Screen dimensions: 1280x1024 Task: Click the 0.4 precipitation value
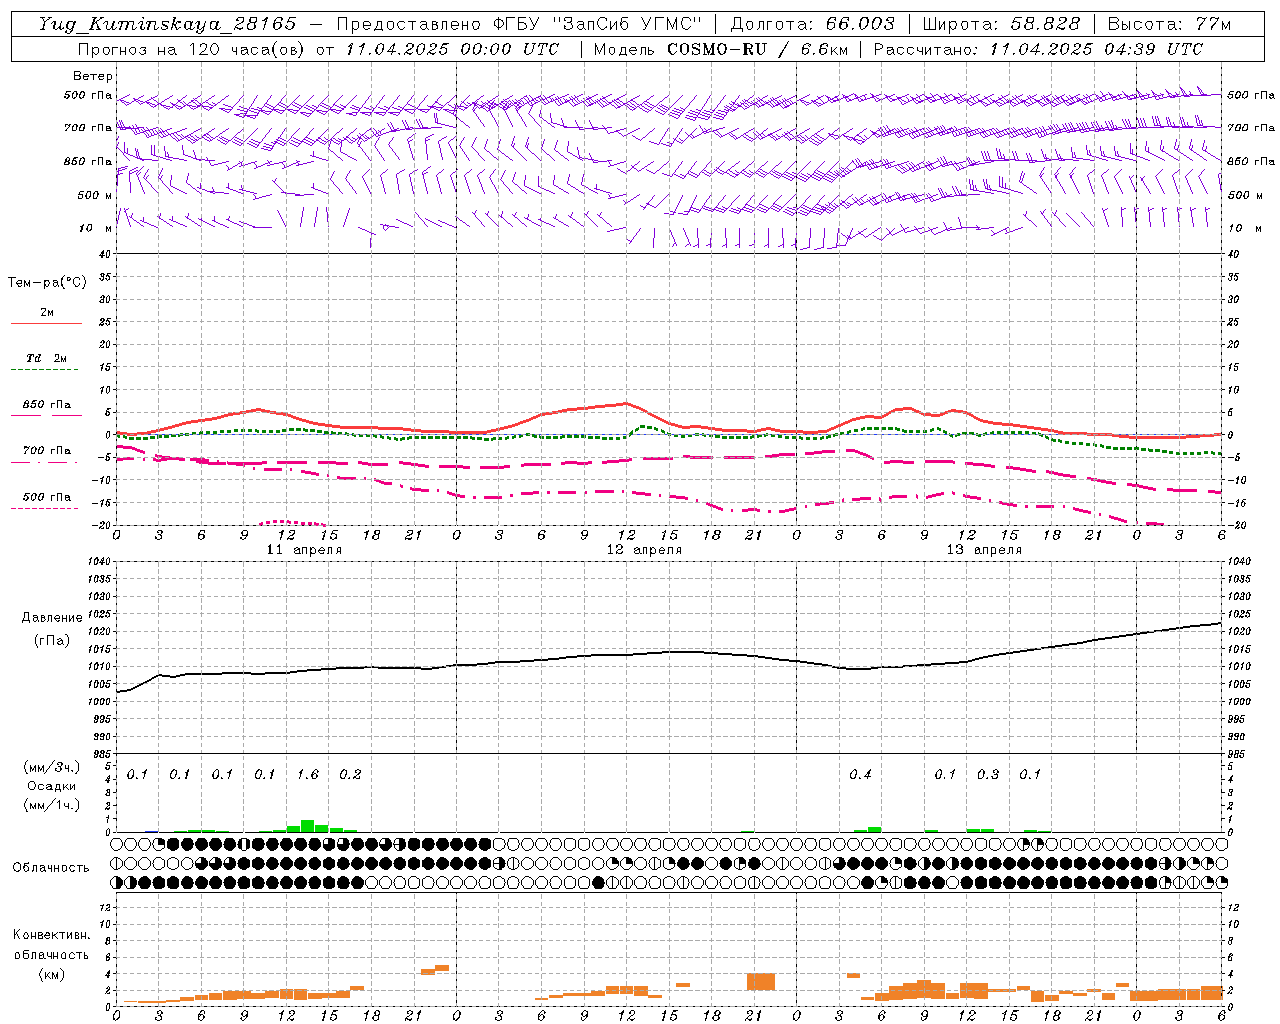point(860,775)
